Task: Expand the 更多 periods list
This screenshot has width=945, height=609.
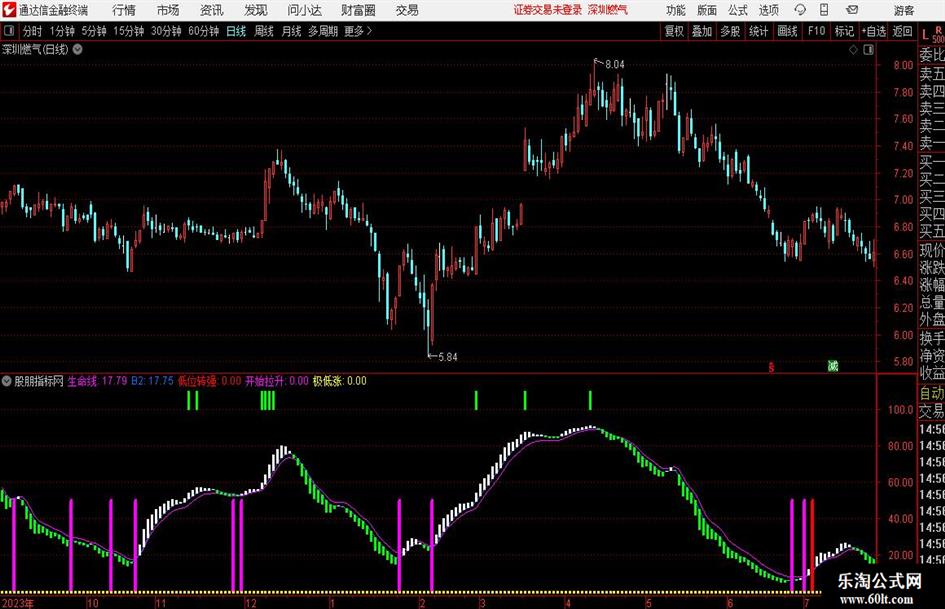Action: [x=358, y=31]
